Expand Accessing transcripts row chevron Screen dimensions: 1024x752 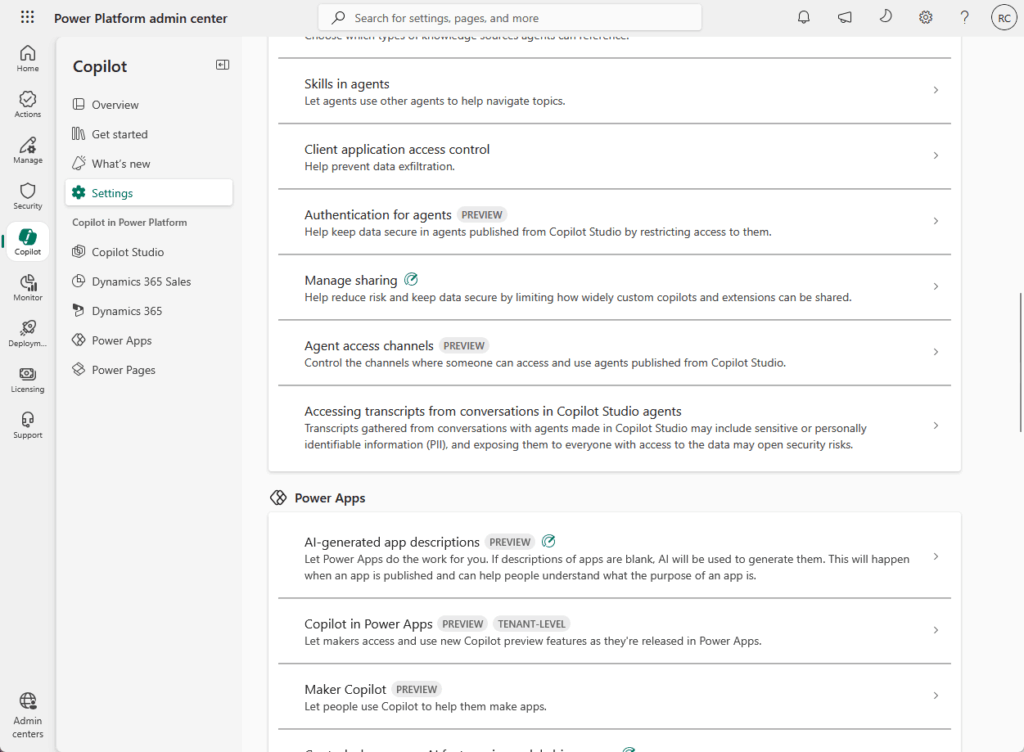tap(936, 426)
